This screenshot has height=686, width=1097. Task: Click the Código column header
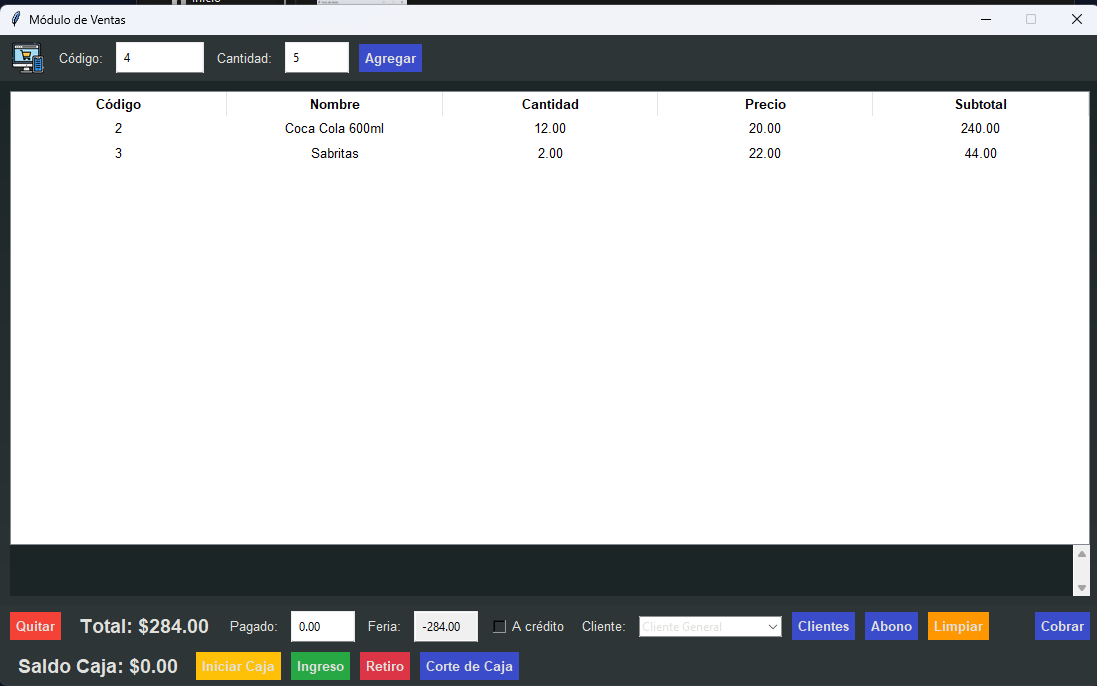point(118,104)
